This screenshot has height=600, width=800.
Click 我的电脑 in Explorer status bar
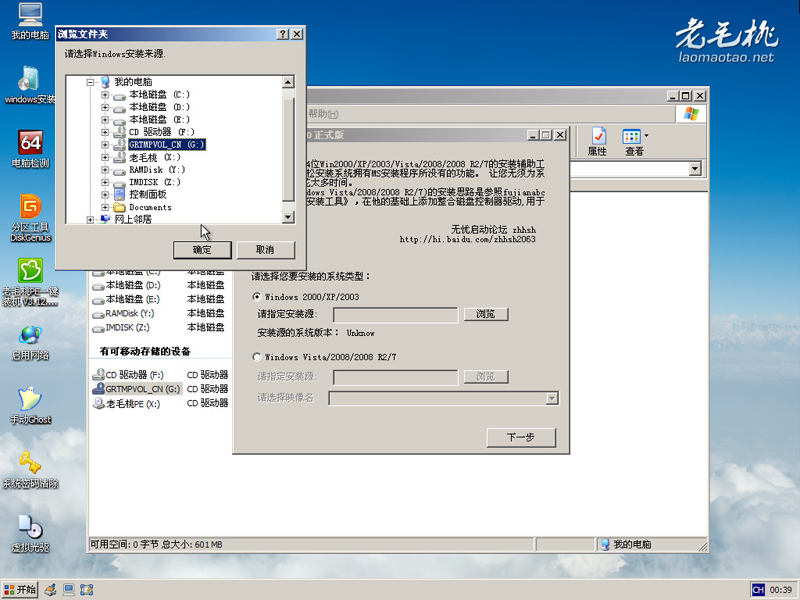(x=632, y=545)
